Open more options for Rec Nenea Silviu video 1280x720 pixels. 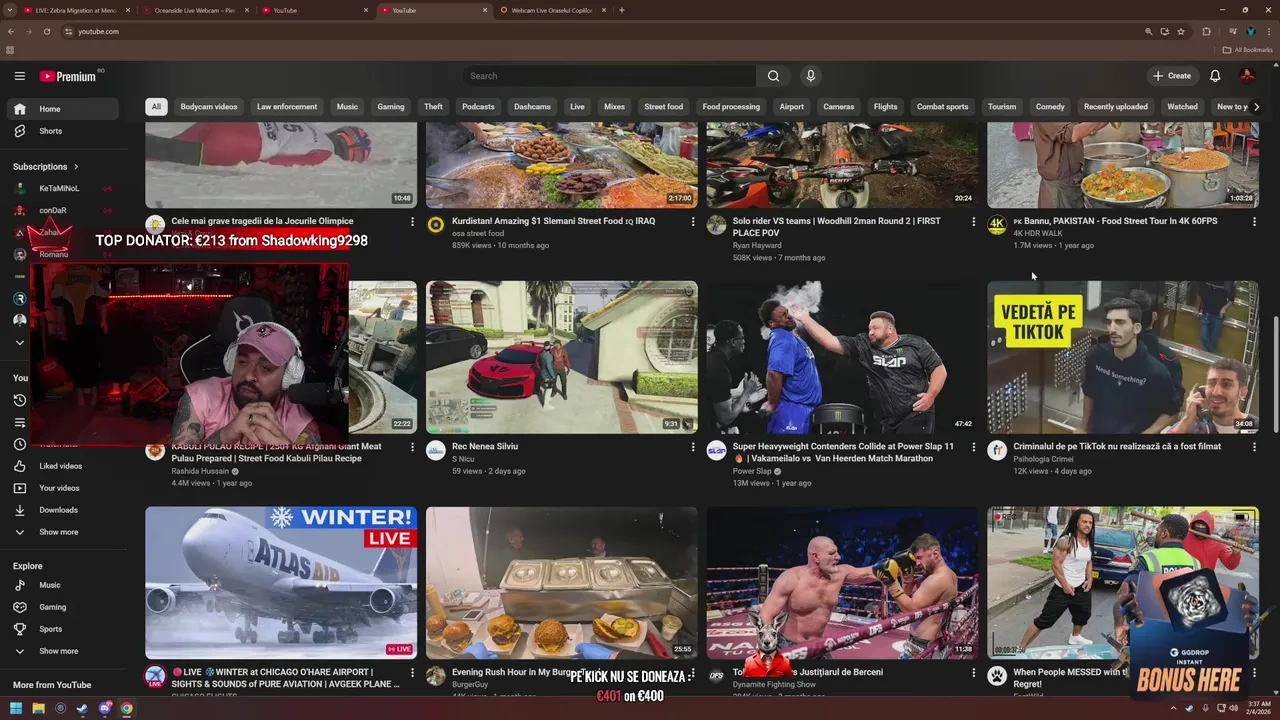tap(693, 447)
